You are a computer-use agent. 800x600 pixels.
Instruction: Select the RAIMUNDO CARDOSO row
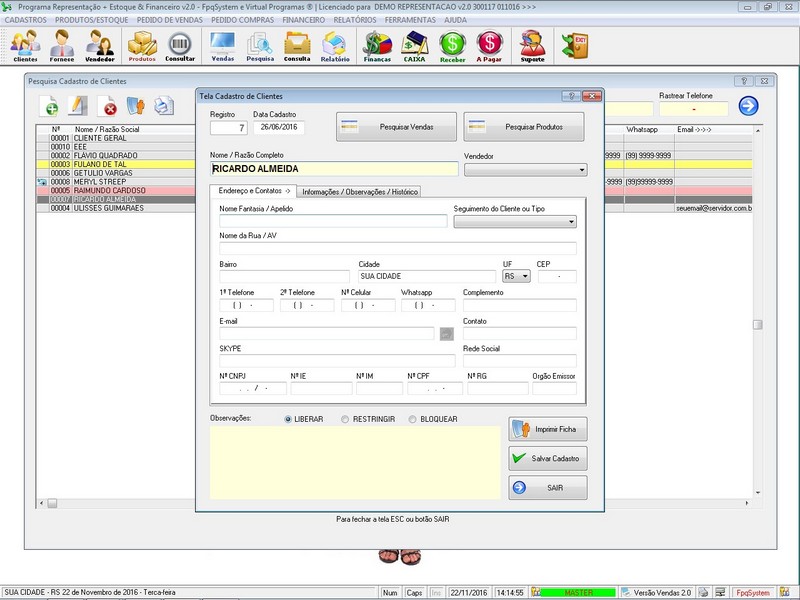tap(116, 190)
